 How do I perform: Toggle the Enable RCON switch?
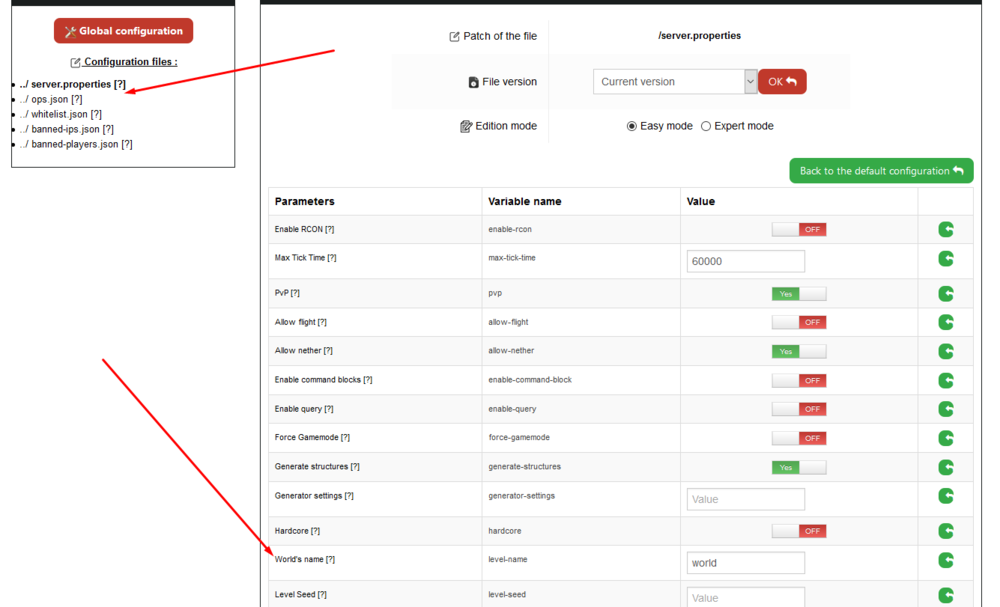click(x=798, y=230)
